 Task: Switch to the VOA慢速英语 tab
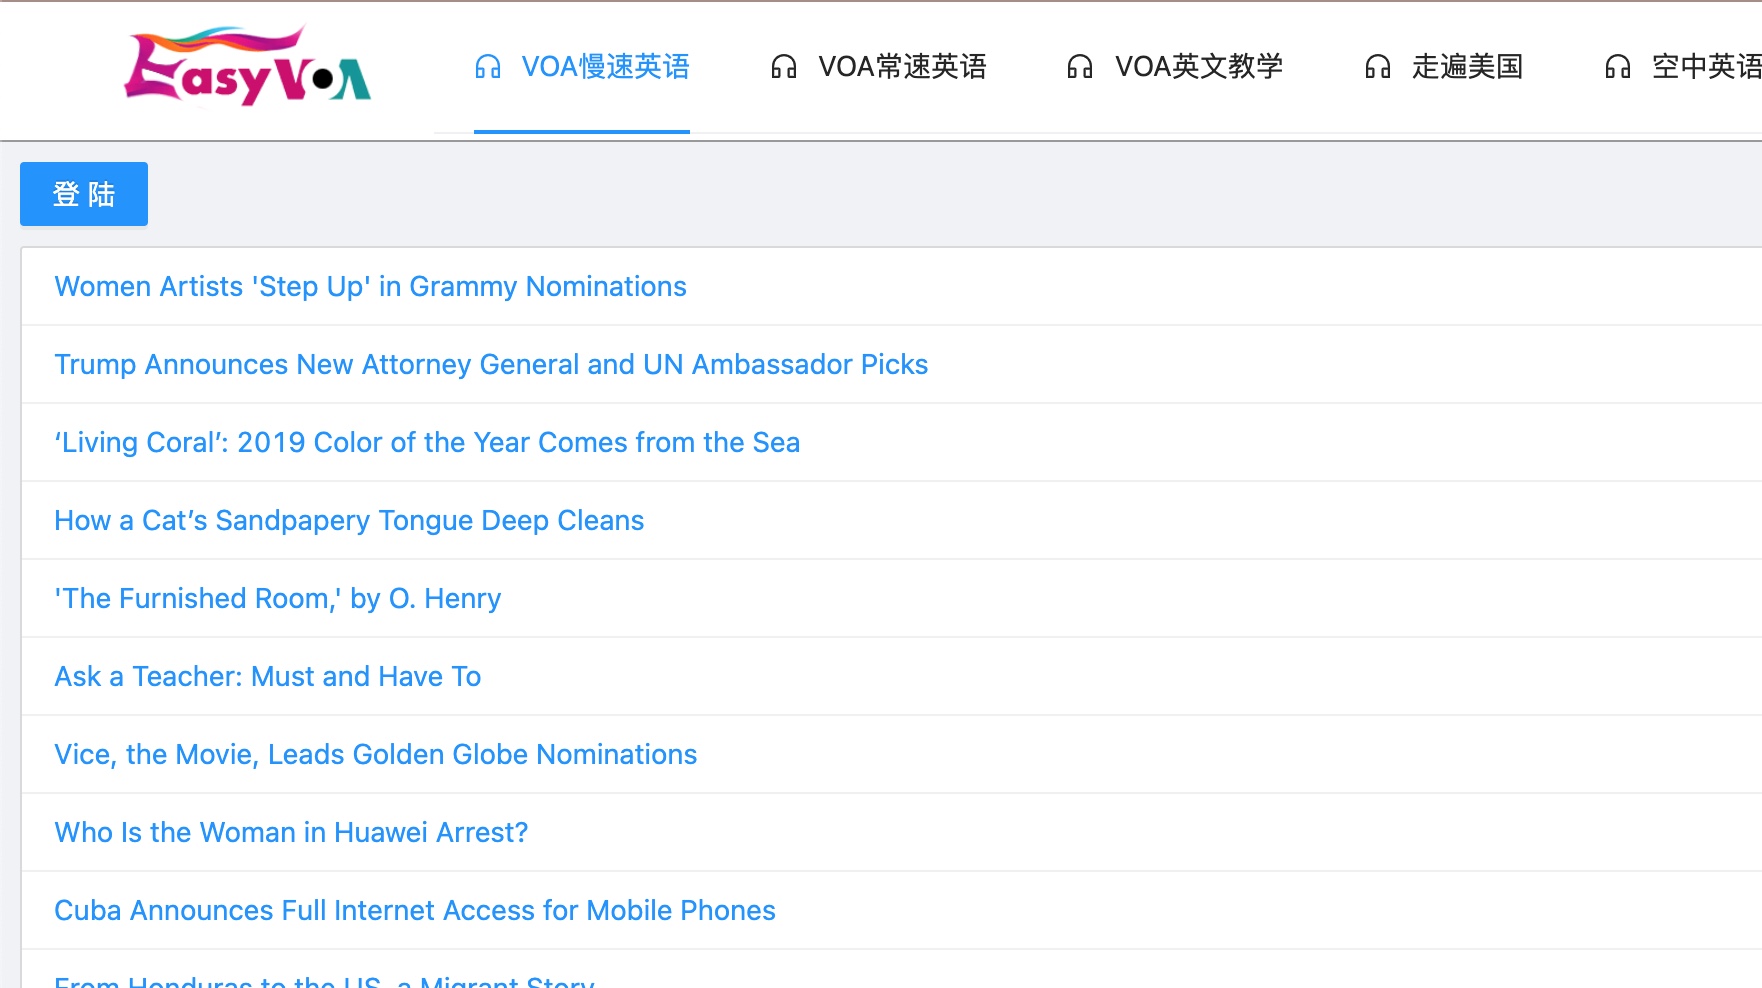coord(605,67)
